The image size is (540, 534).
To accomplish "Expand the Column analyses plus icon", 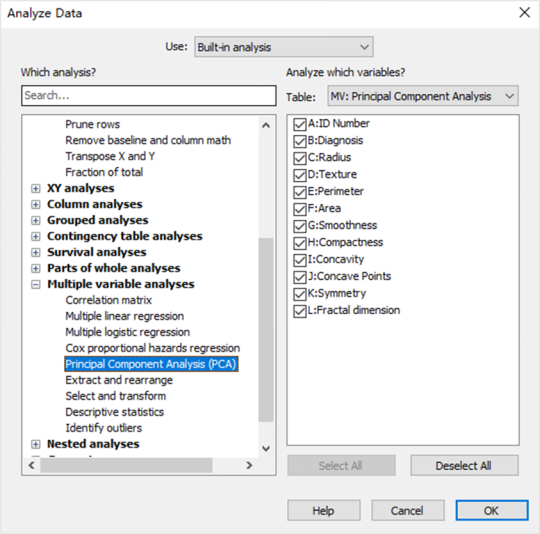I will [x=35, y=205].
